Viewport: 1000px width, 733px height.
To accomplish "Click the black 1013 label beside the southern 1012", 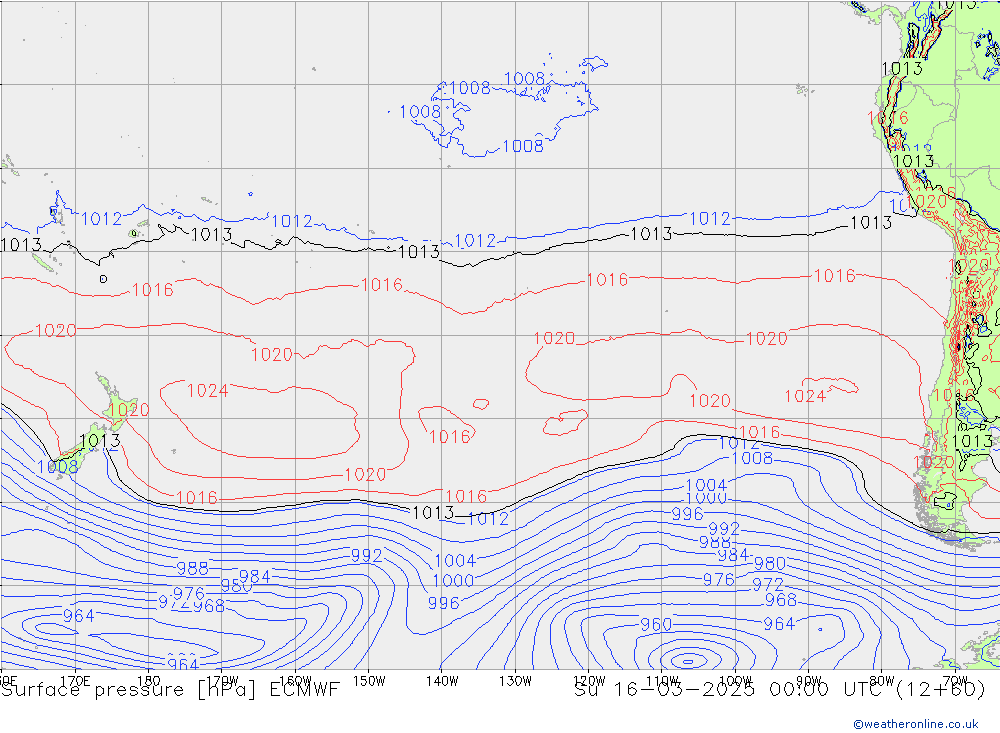I will point(433,513).
